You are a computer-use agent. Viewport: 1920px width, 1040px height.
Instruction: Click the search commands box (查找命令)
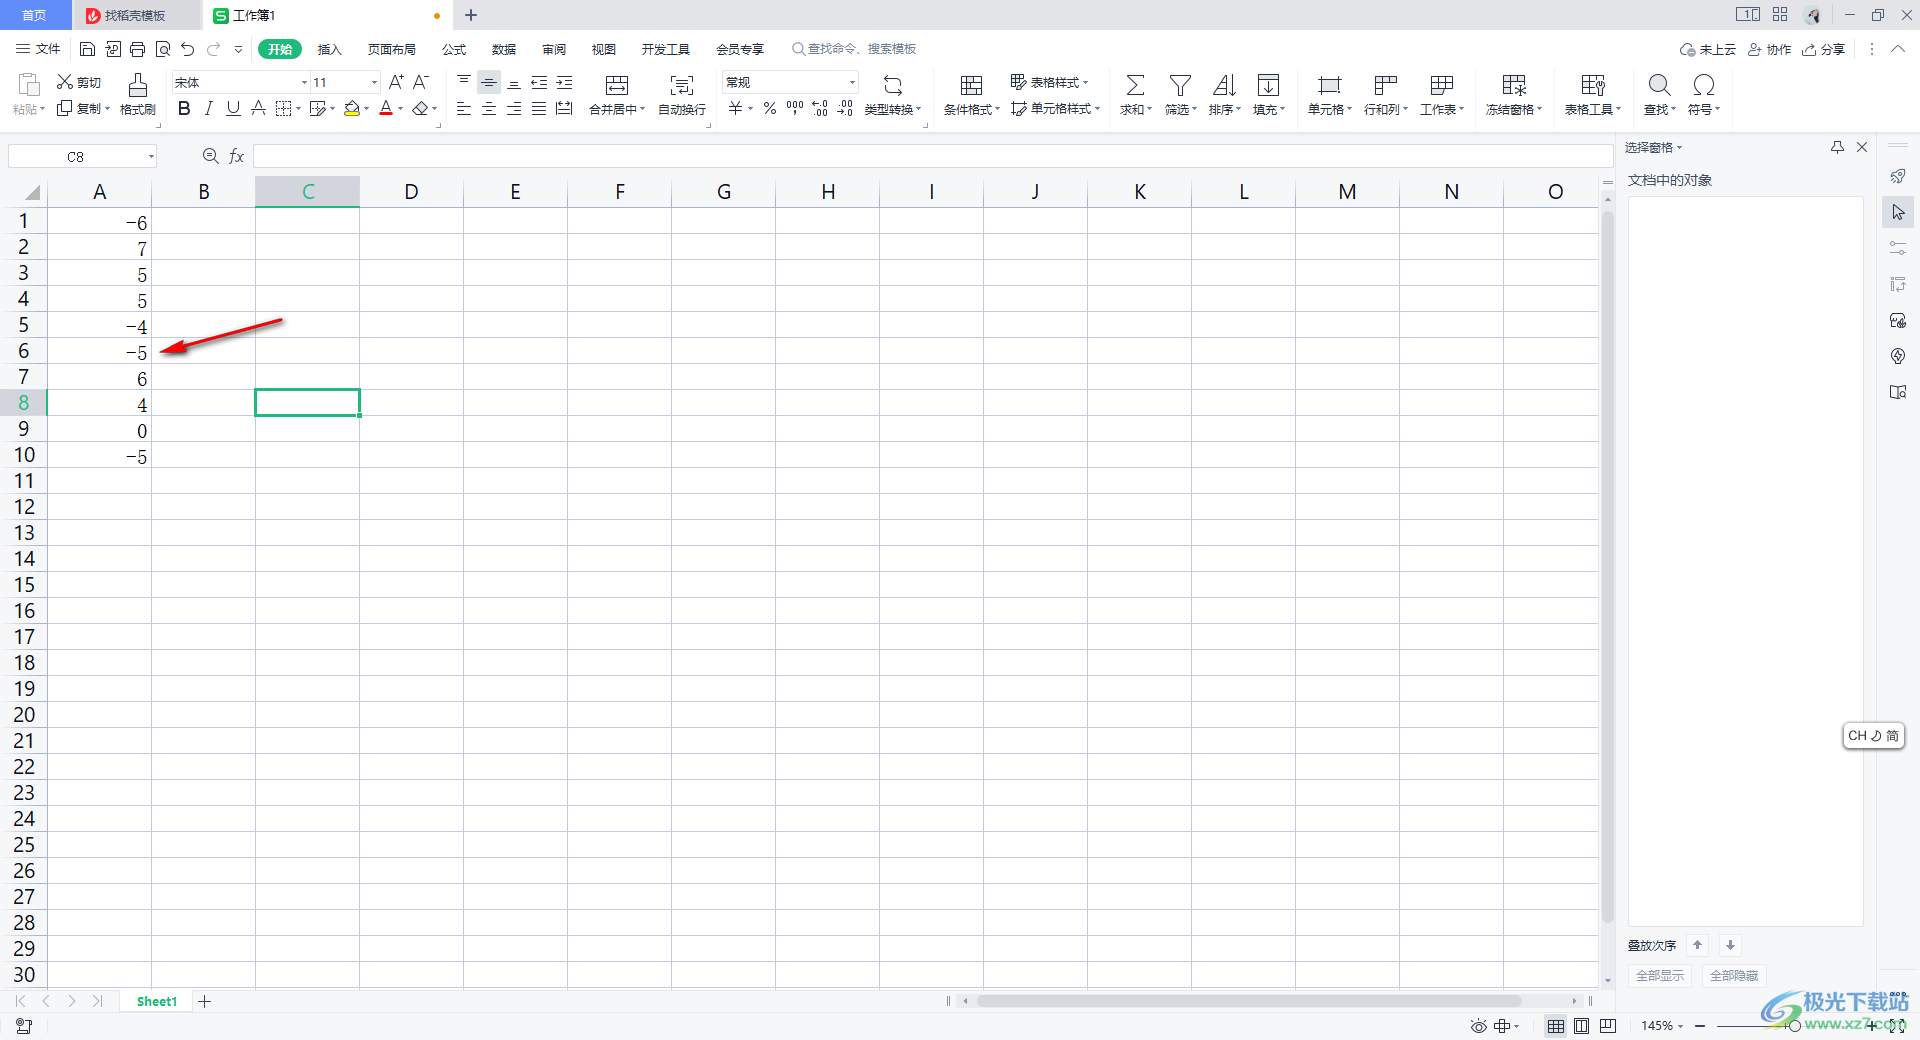853,49
